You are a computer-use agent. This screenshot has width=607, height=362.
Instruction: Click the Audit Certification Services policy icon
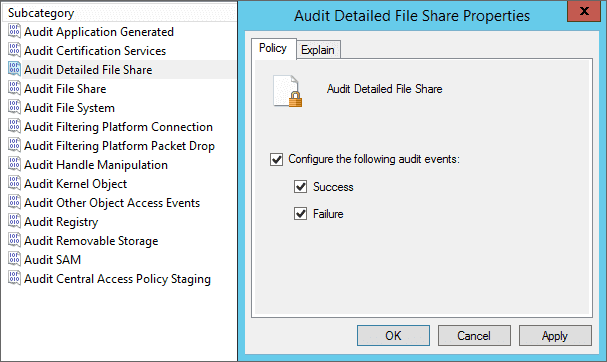[x=14, y=50]
